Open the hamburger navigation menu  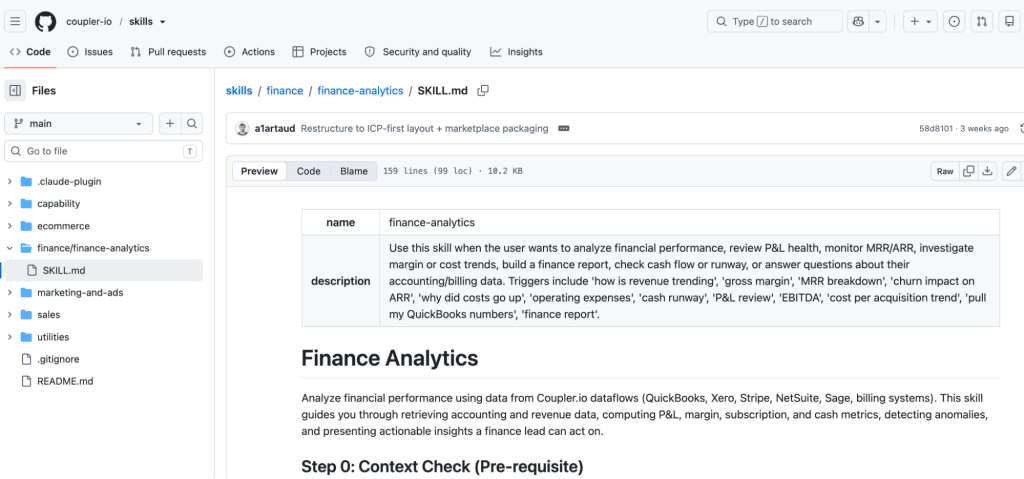coord(15,22)
